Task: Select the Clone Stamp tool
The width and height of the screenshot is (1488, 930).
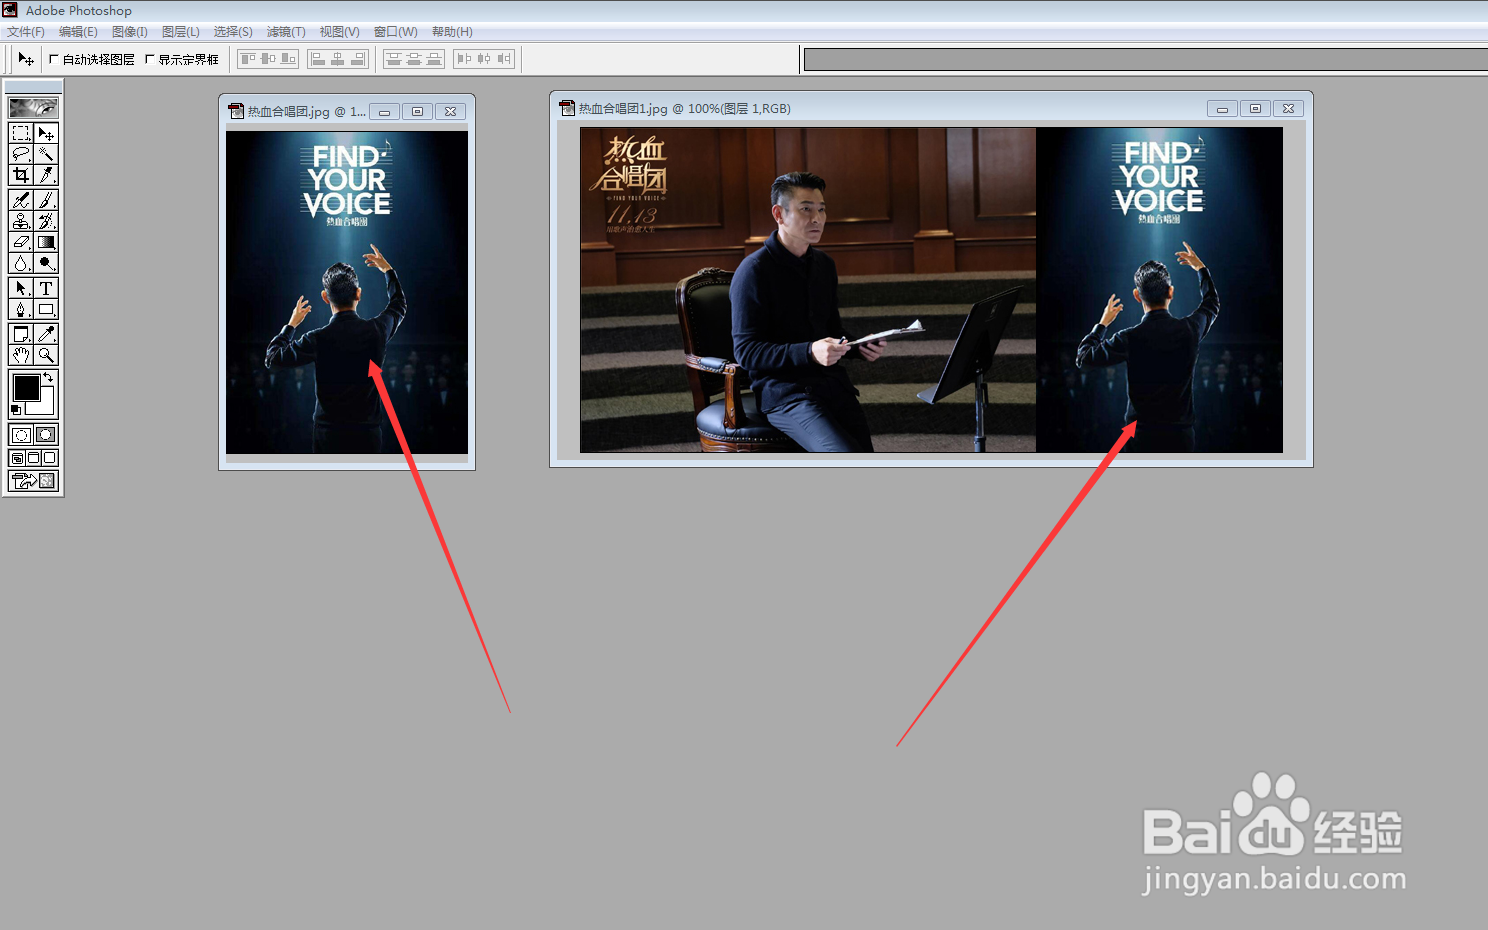Action: coord(21,221)
